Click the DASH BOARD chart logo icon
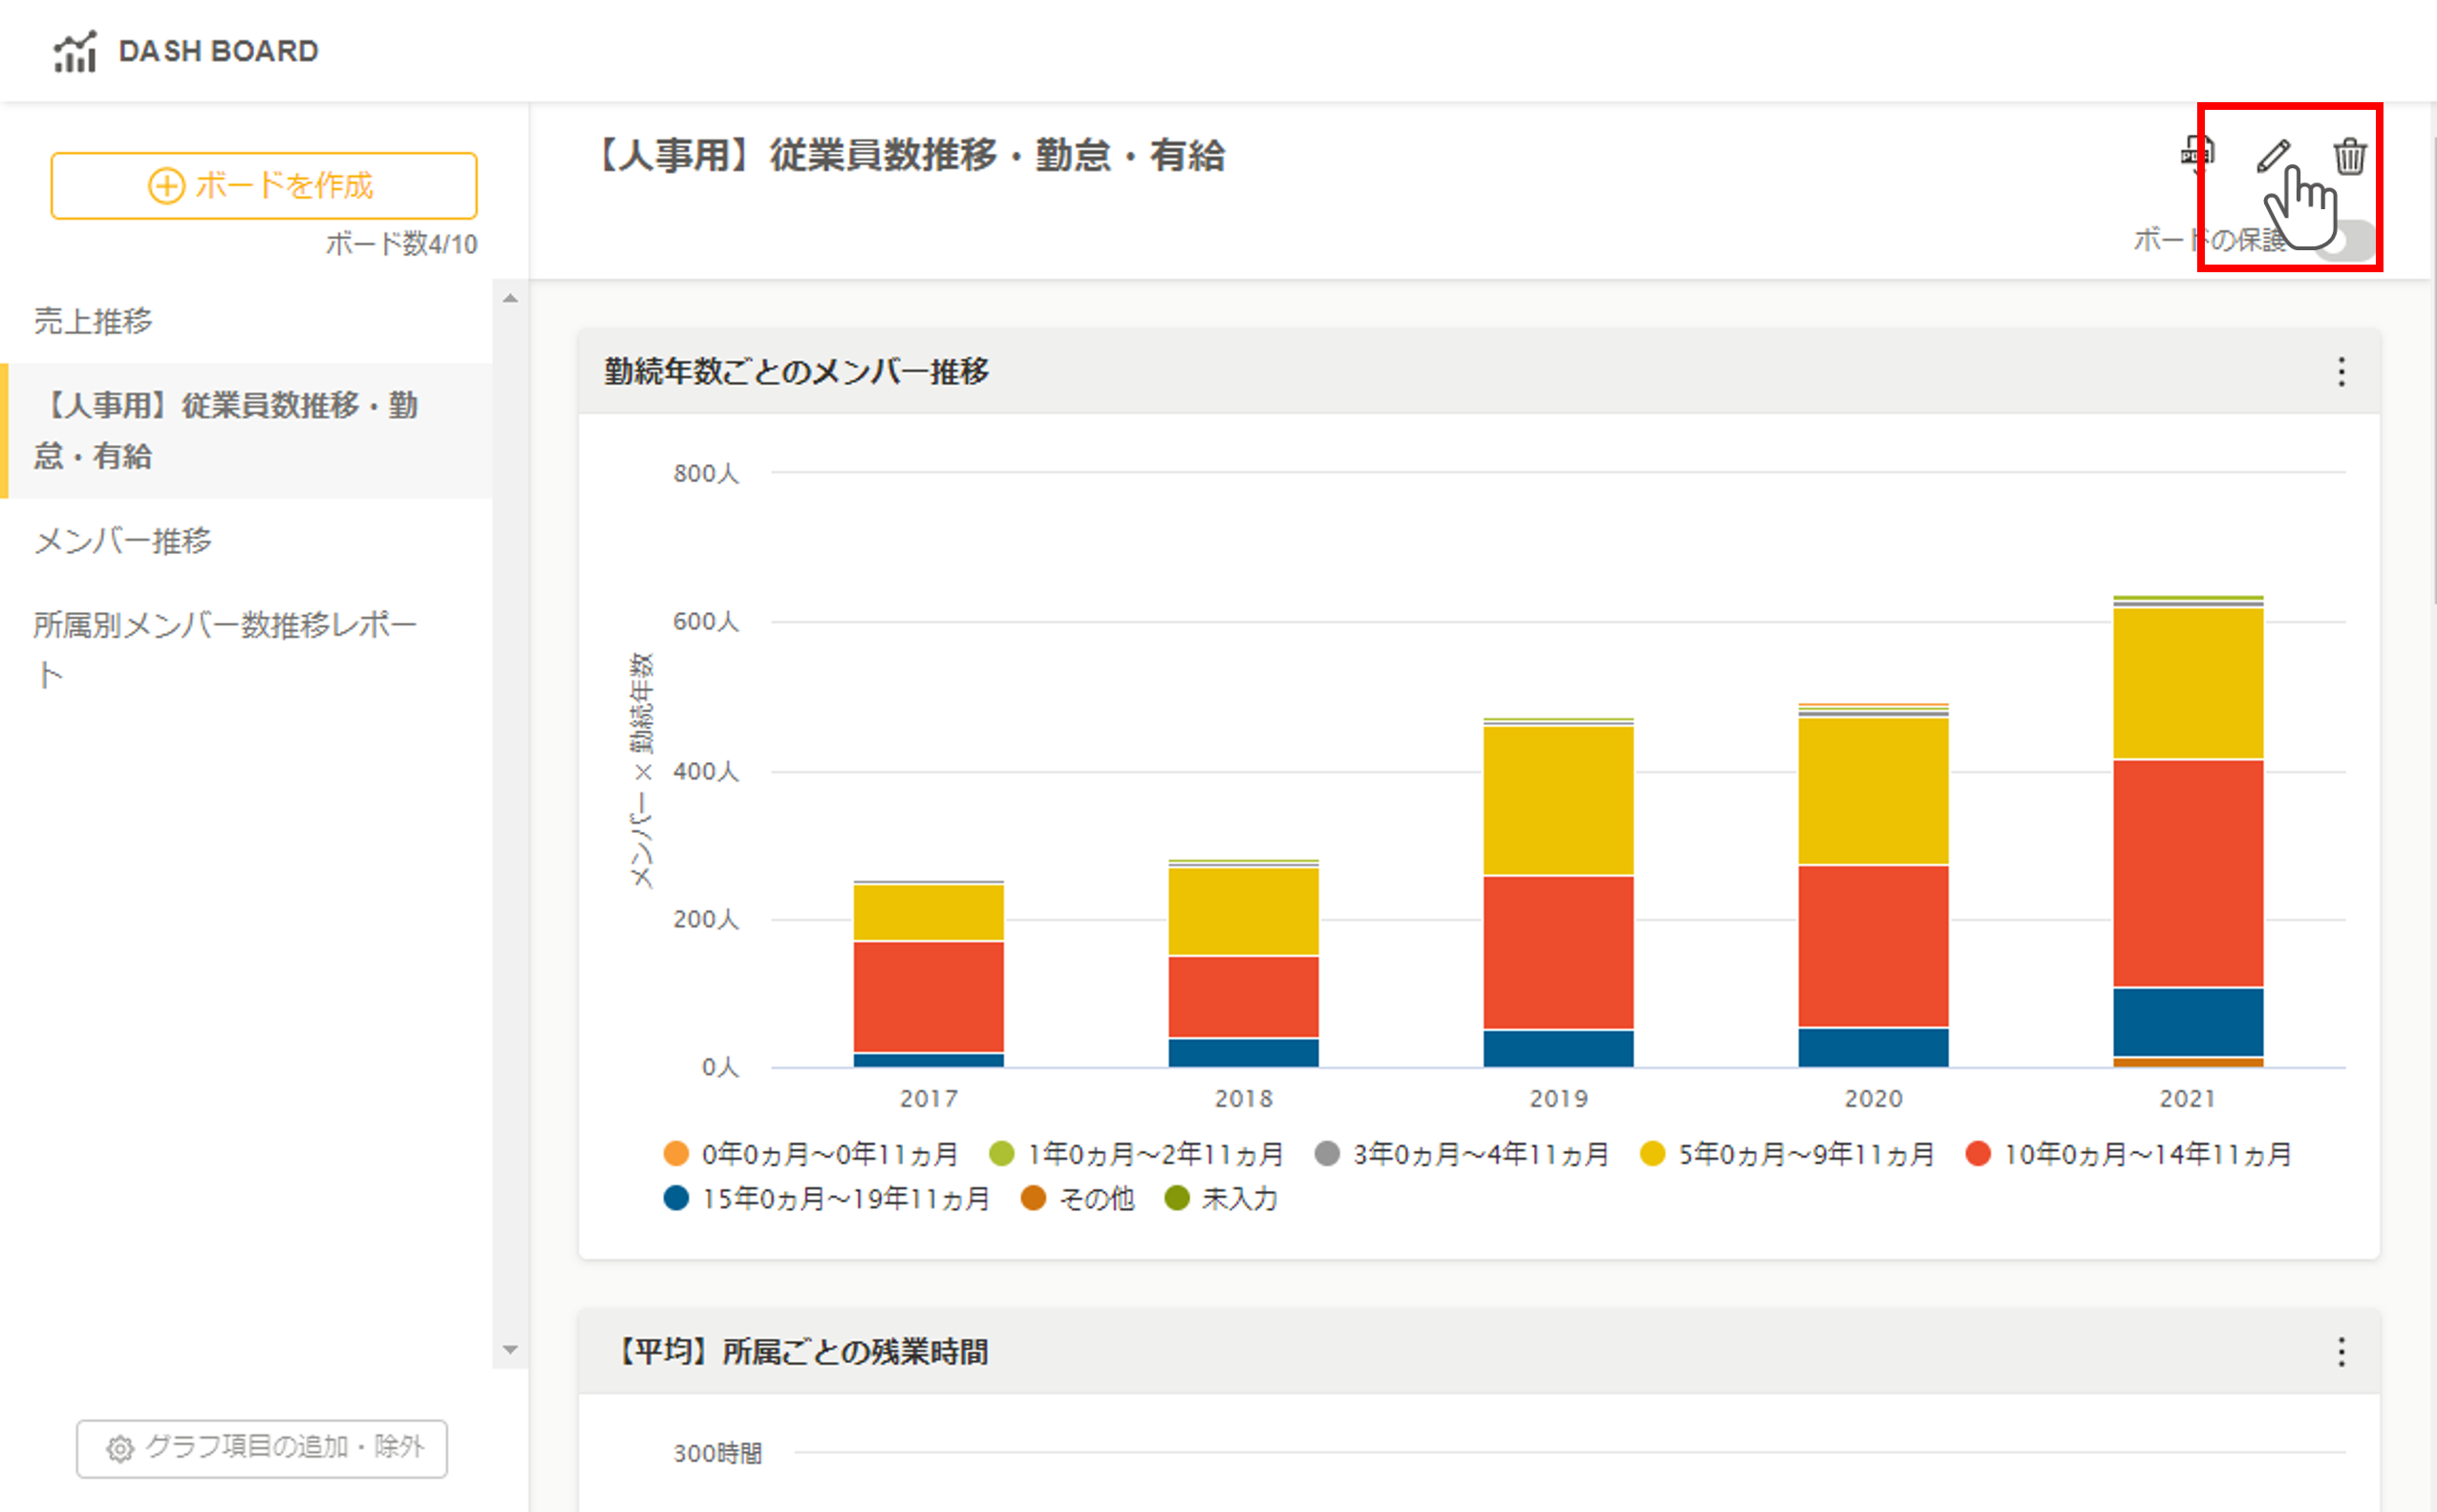The image size is (2437, 1512). pos(75,51)
